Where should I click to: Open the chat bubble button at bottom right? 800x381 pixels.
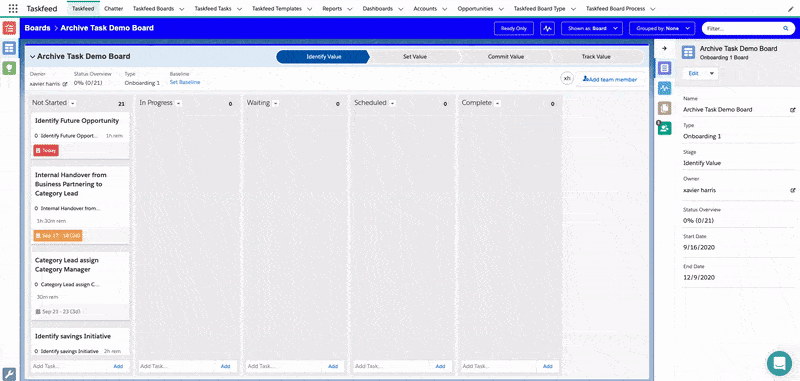pyautogui.click(x=779, y=363)
